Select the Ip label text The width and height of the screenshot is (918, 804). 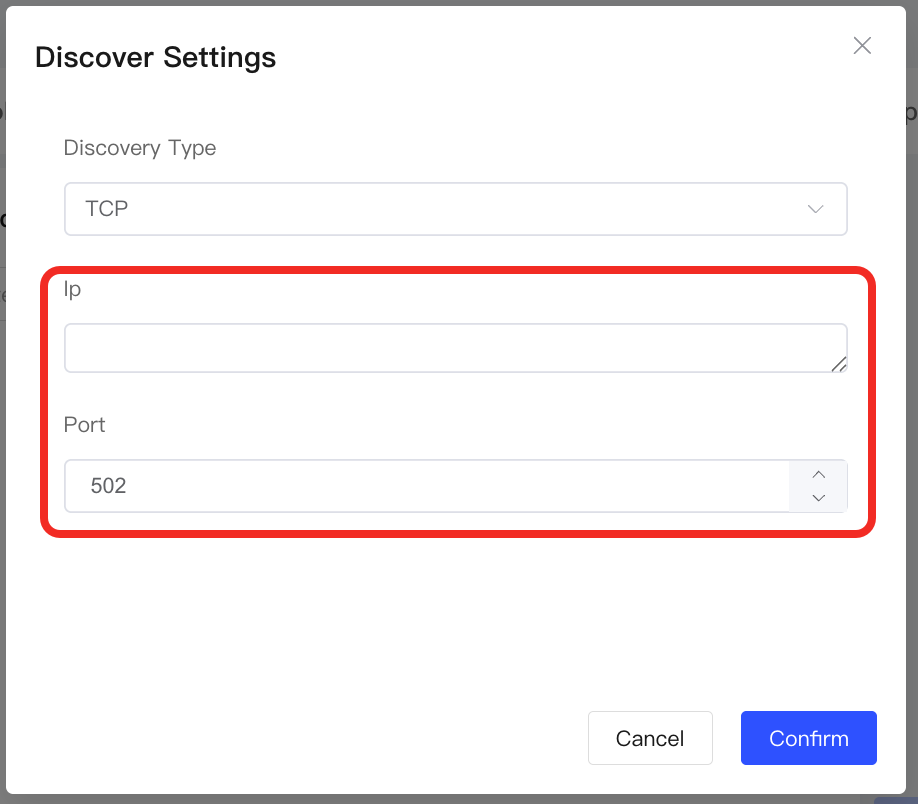tap(72, 289)
